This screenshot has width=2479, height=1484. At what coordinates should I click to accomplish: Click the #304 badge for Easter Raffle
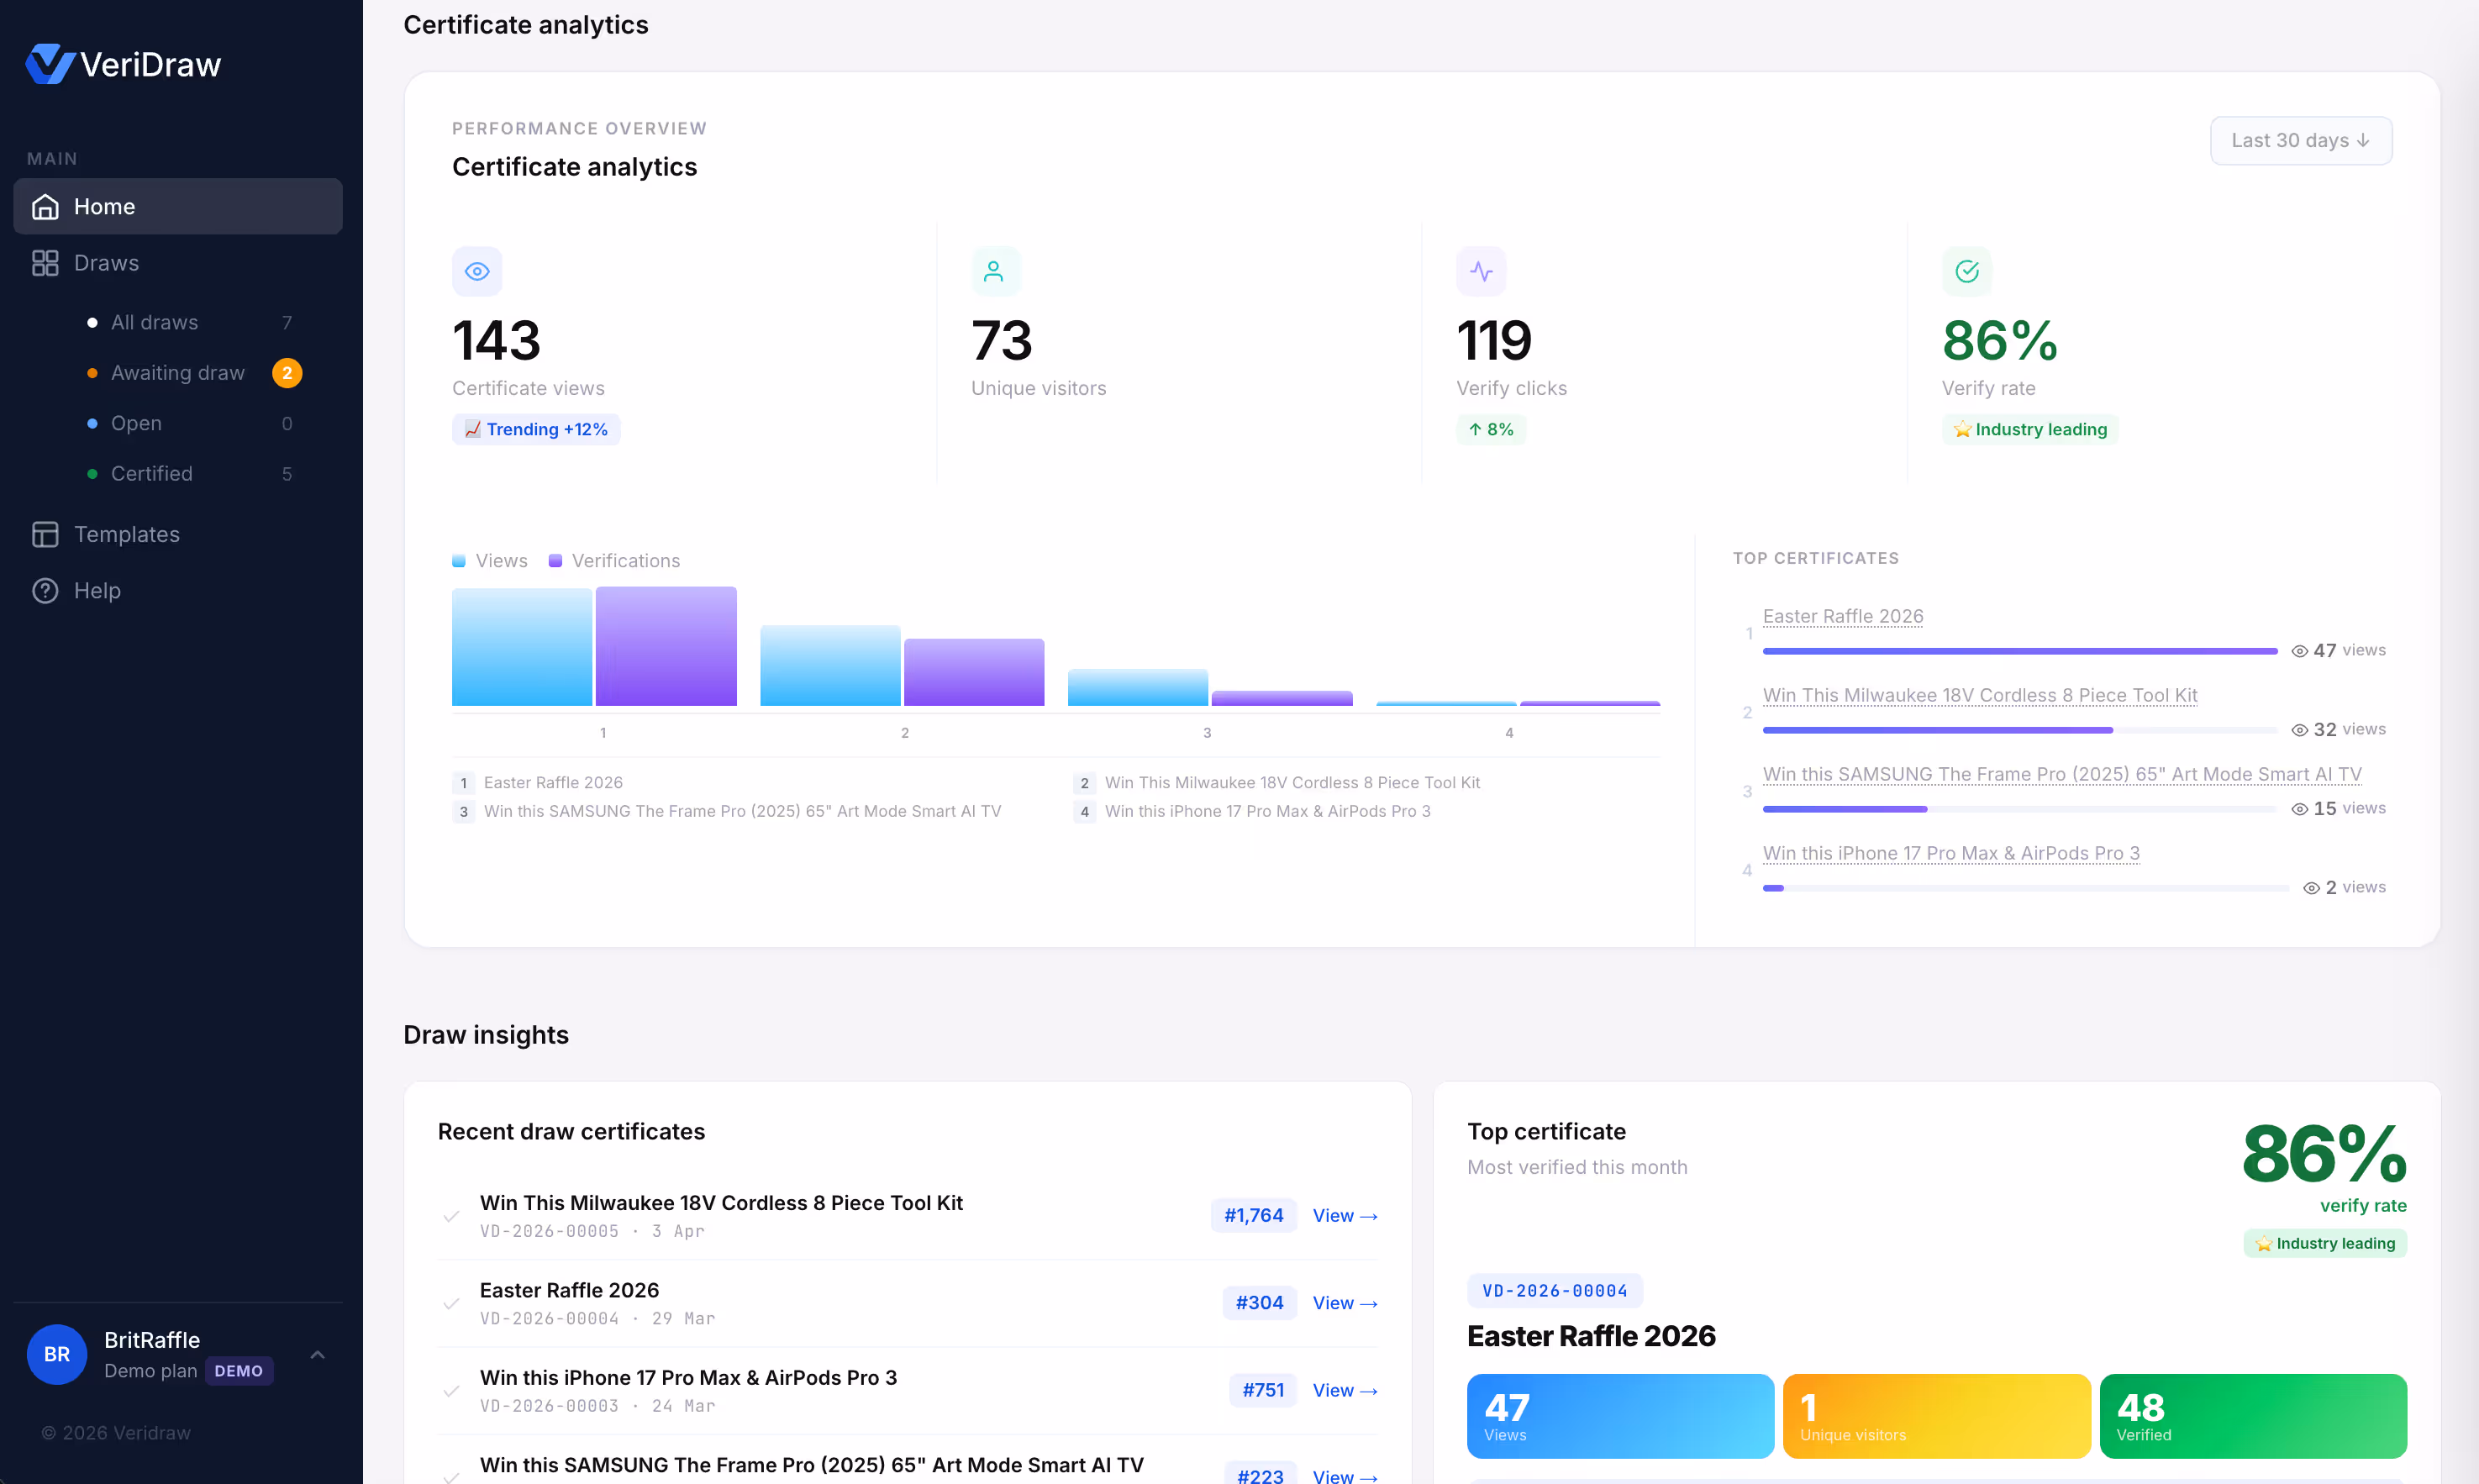click(x=1259, y=1303)
